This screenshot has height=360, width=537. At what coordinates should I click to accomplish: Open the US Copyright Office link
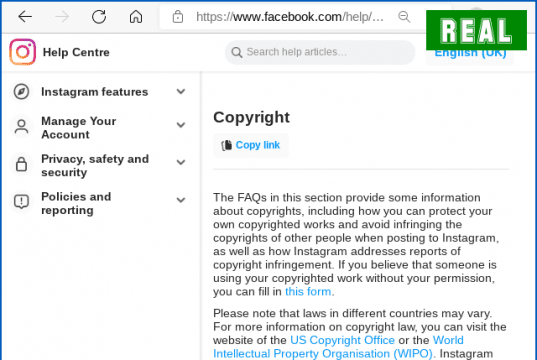(342, 340)
